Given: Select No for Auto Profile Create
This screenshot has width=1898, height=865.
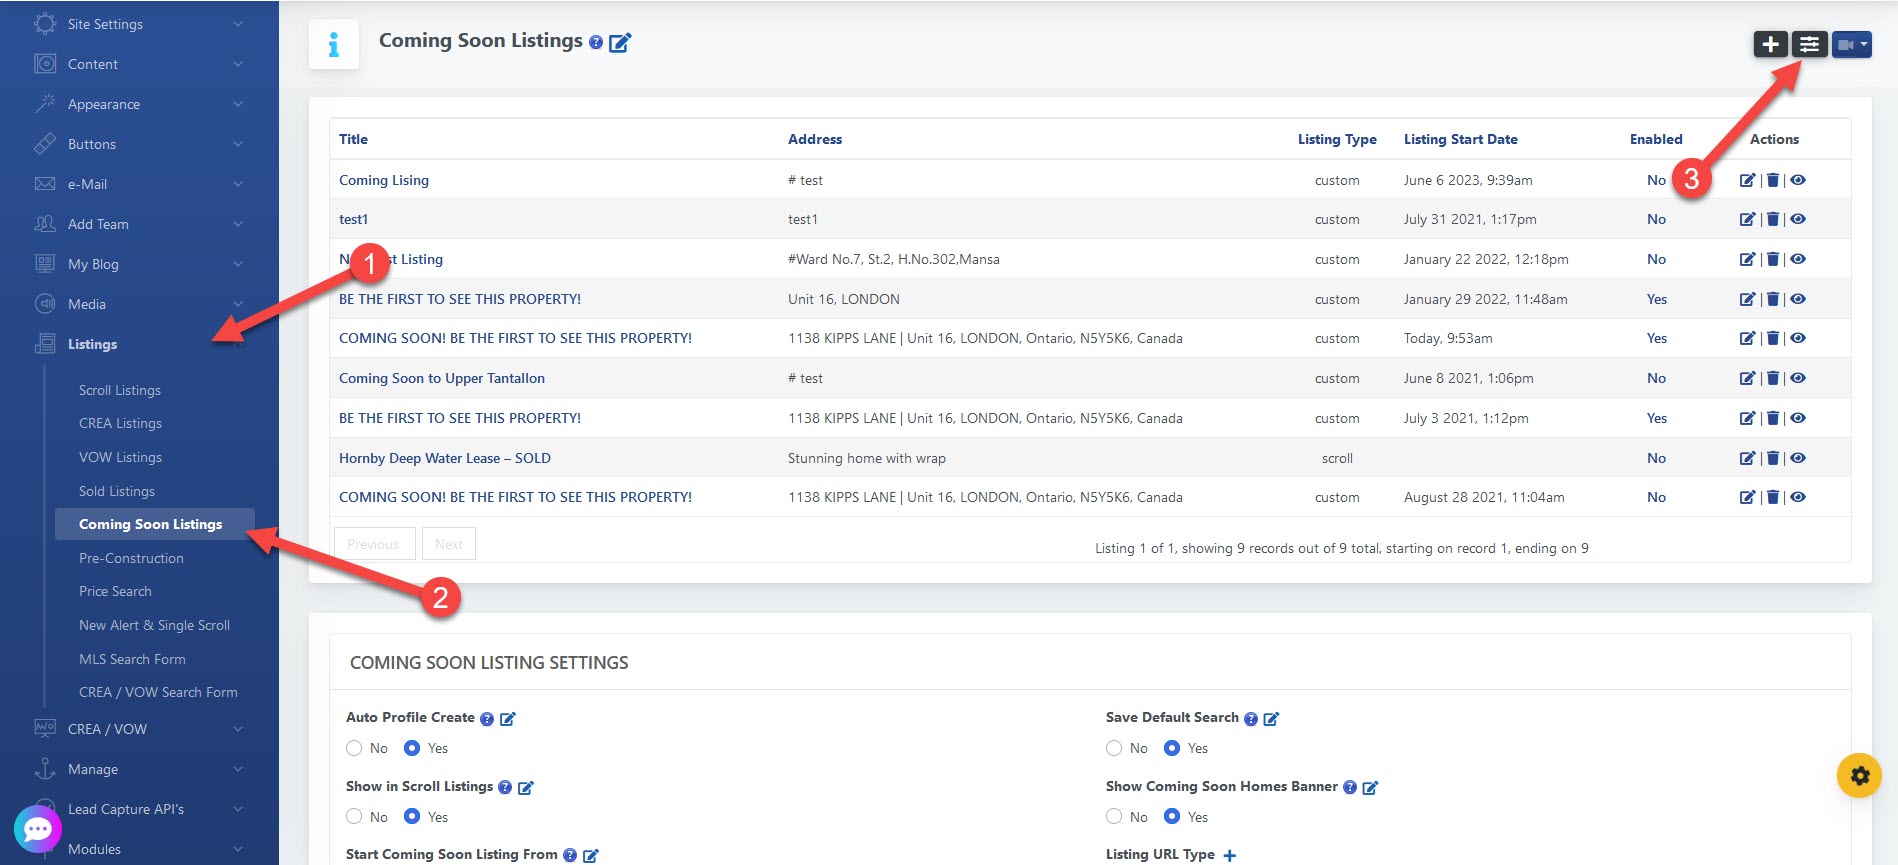Looking at the screenshot, I should pyautogui.click(x=354, y=748).
